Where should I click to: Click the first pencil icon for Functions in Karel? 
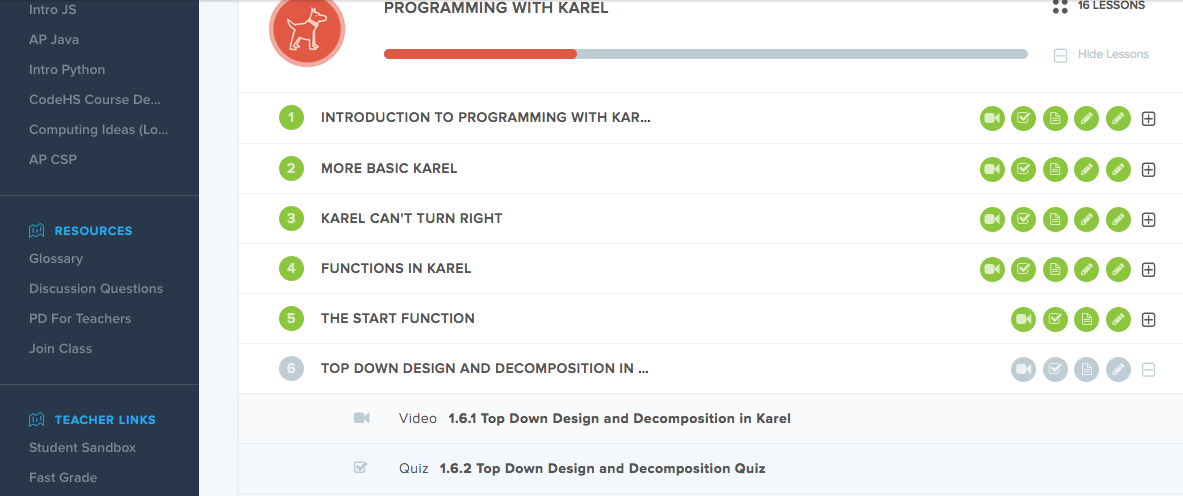click(1086, 268)
